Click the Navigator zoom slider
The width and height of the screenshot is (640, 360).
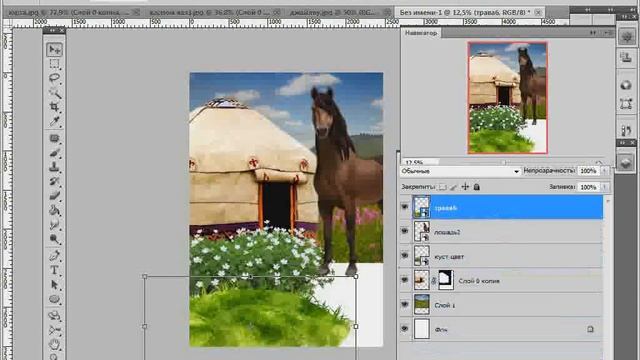503,162
